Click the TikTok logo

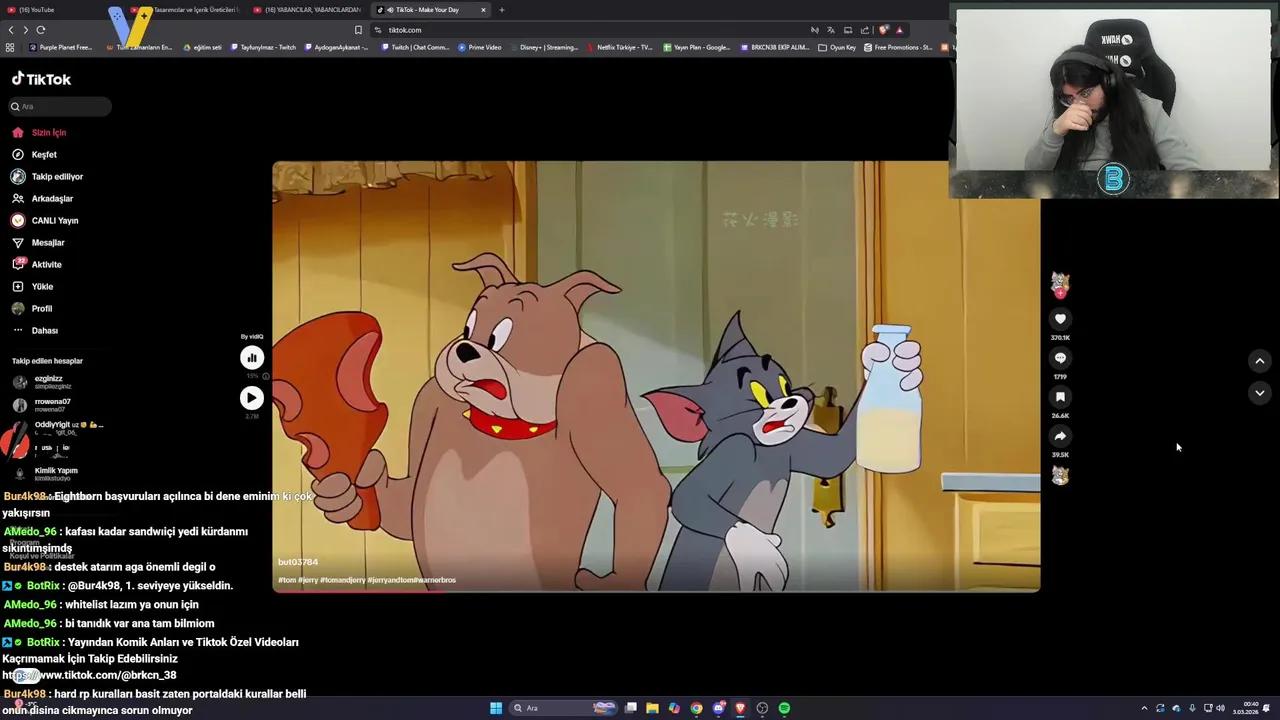(41, 79)
